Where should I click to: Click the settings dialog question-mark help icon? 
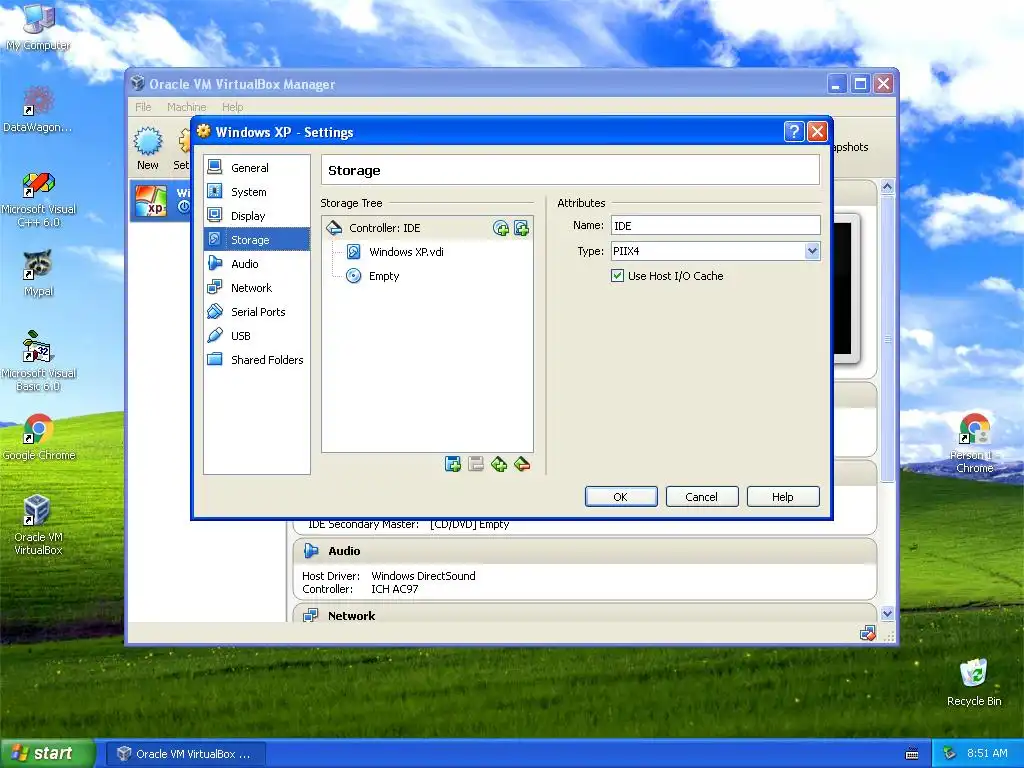[793, 132]
